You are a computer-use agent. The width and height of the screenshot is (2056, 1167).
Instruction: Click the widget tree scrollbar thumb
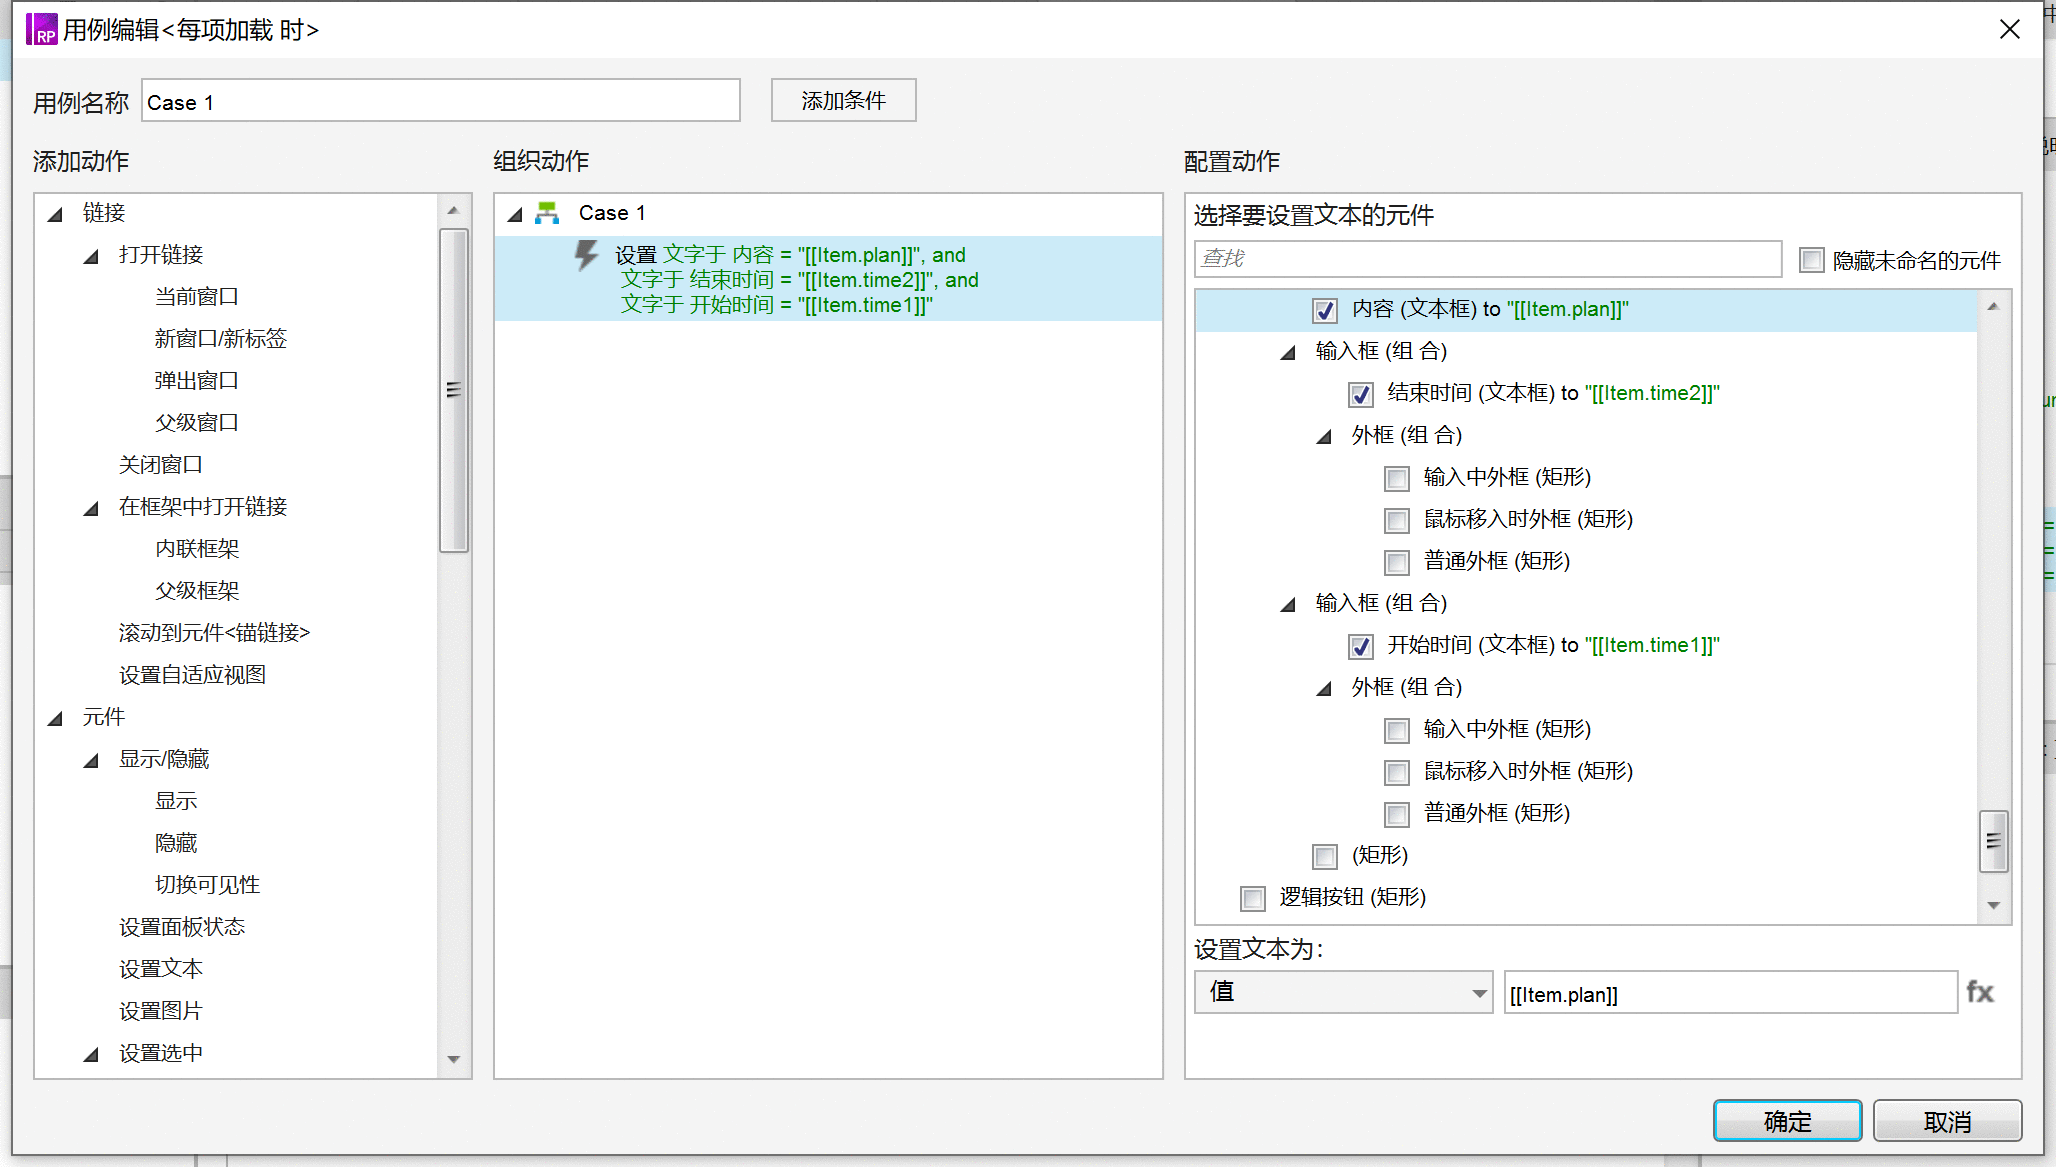coord(1994,842)
